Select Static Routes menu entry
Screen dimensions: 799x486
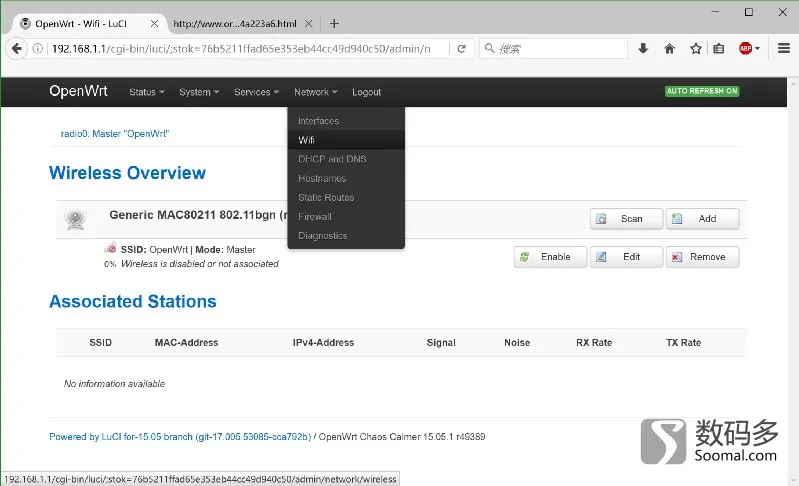click(346, 197)
